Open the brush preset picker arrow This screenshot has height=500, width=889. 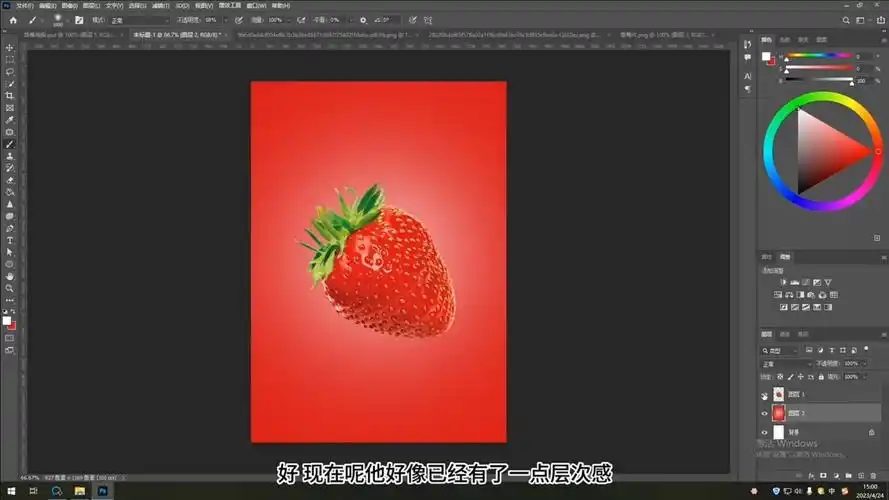click(x=67, y=20)
